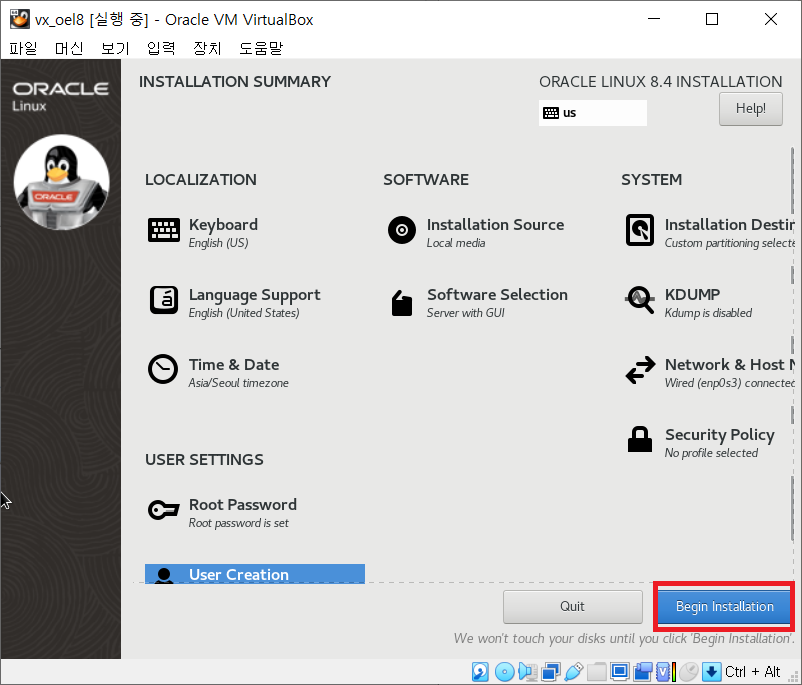Screen dimensions: 802x685
Task: Click the us keyboard layout indicator
Action: pyautogui.click(x=593, y=113)
